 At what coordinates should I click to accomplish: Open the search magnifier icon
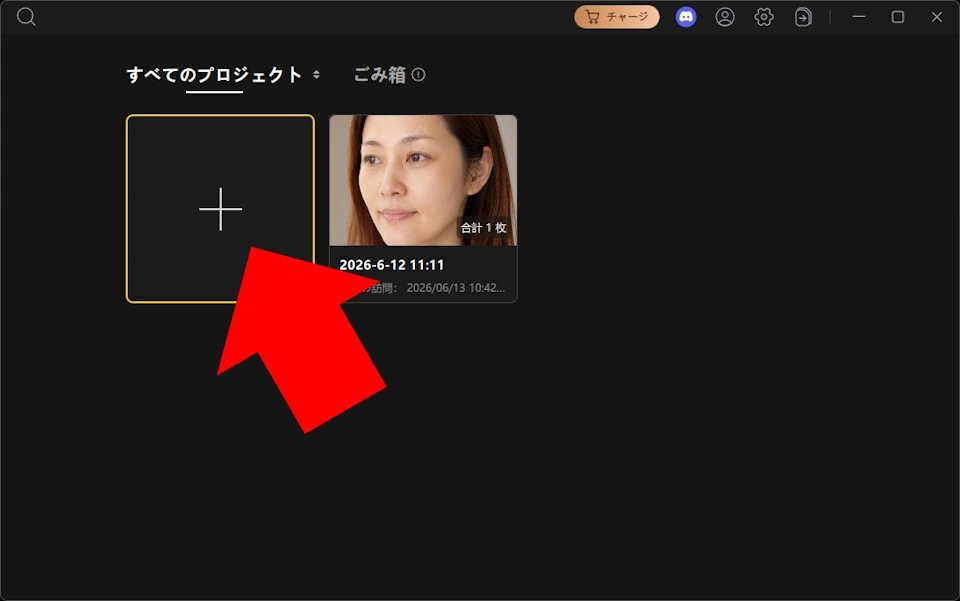pyautogui.click(x=26, y=17)
